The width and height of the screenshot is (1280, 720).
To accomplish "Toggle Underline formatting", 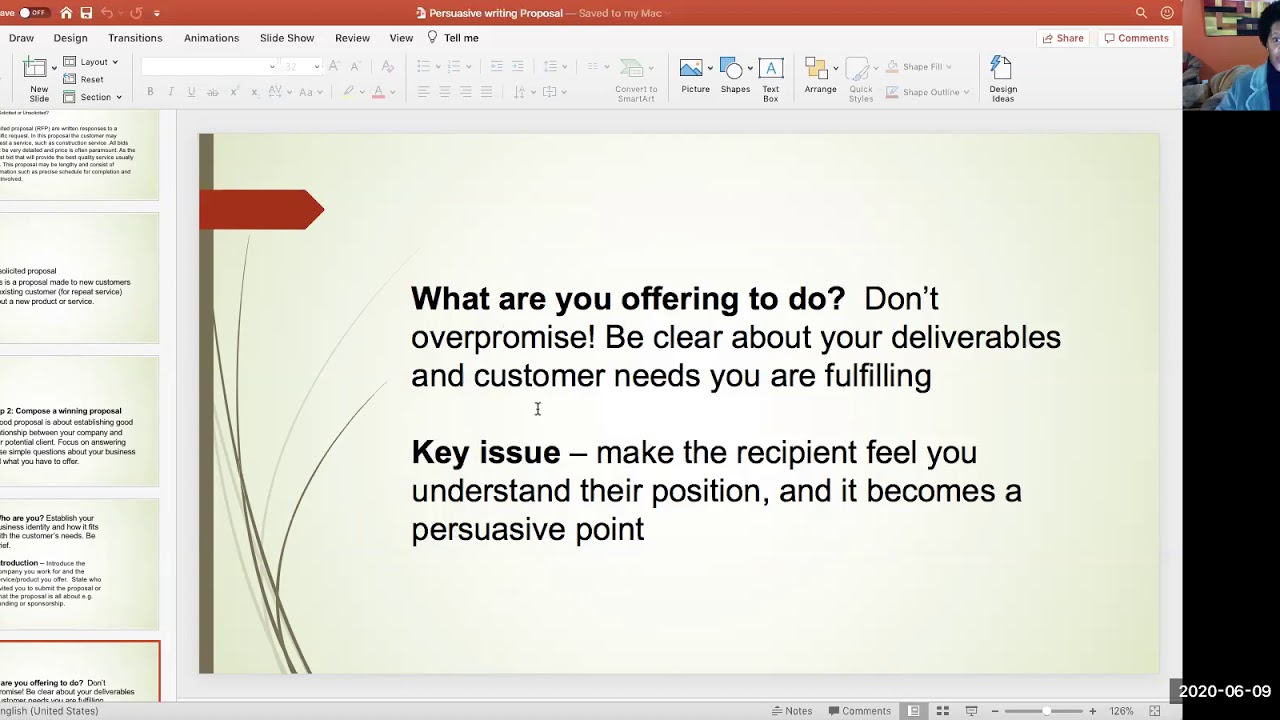I will 191,92.
